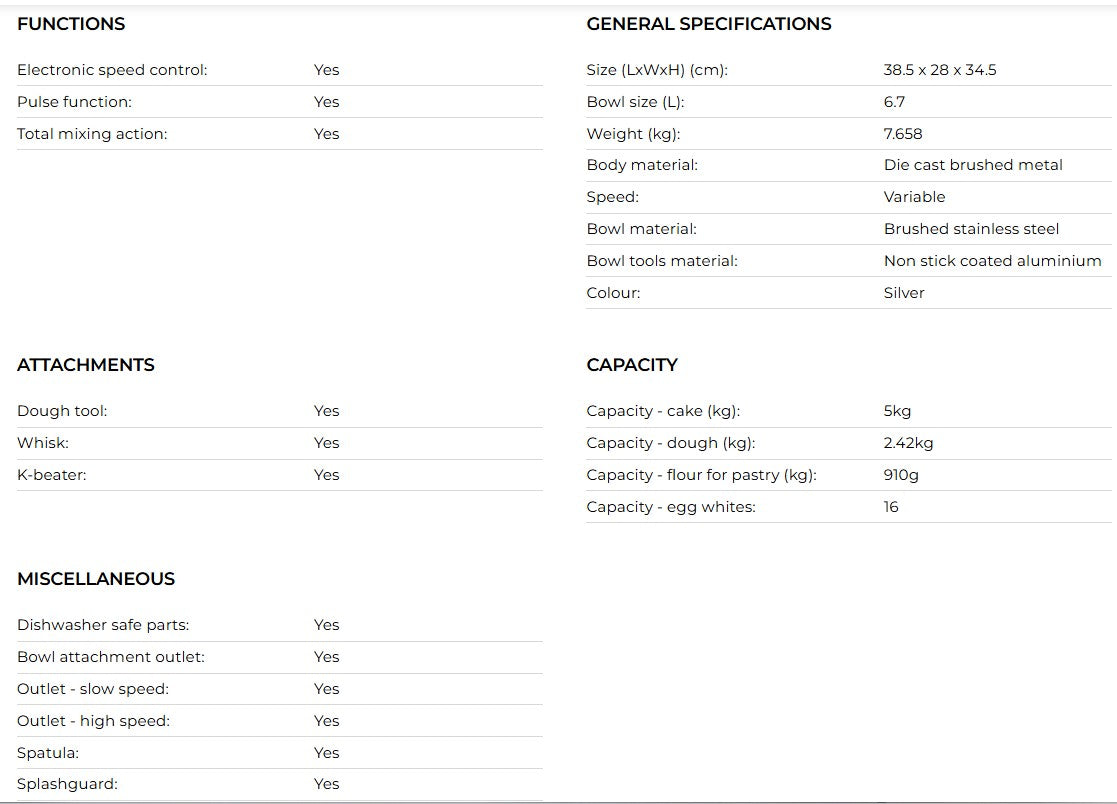Click the 'Brushed stainless steel' value
The width and height of the screenshot is (1117, 804).
(971, 229)
